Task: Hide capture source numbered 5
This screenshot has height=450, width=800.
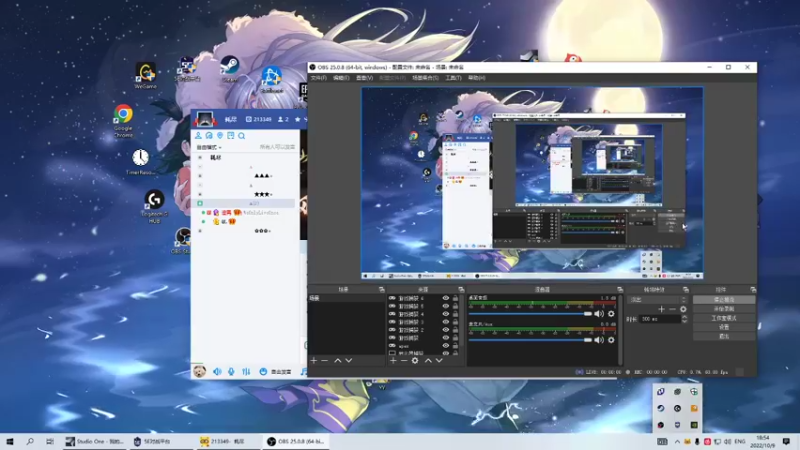Action: click(x=445, y=306)
